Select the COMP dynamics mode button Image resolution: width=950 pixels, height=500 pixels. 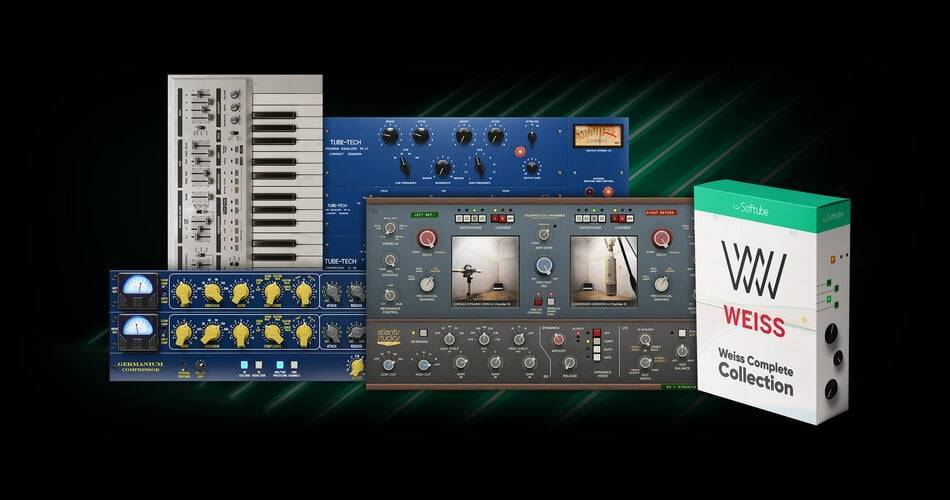pos(597,341)
